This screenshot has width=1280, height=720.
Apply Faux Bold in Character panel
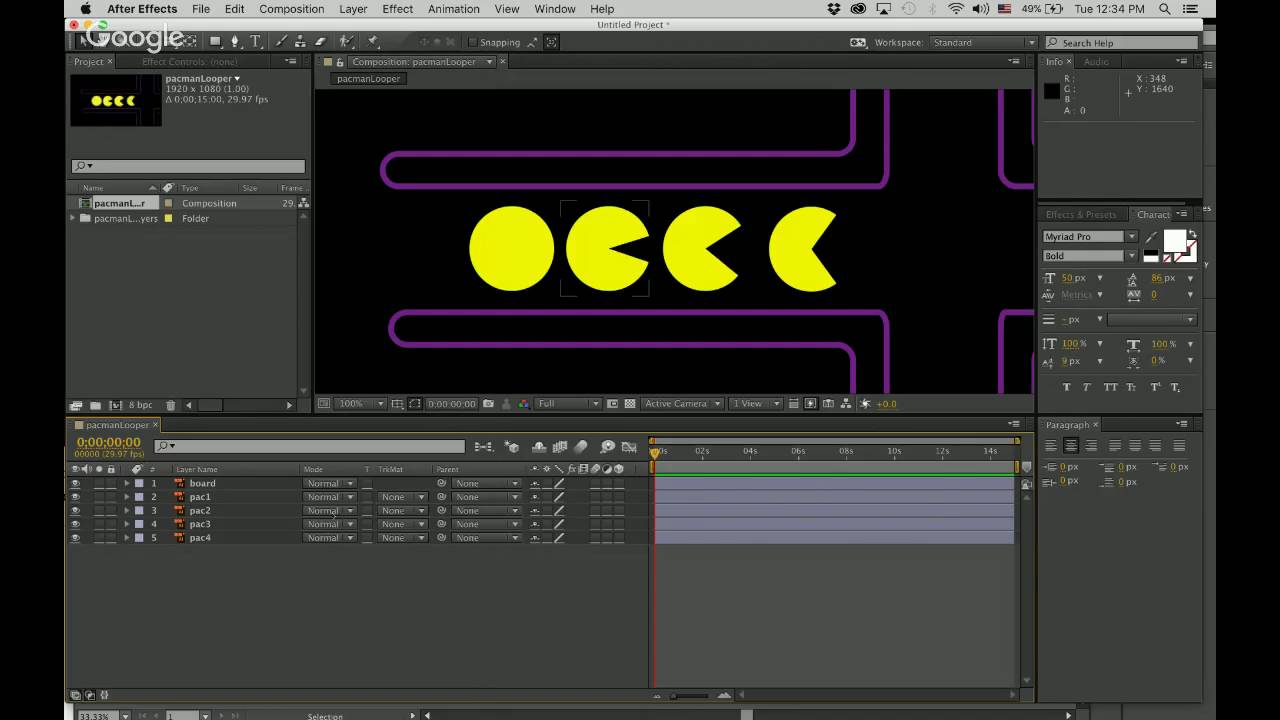tap(1066, 387)
